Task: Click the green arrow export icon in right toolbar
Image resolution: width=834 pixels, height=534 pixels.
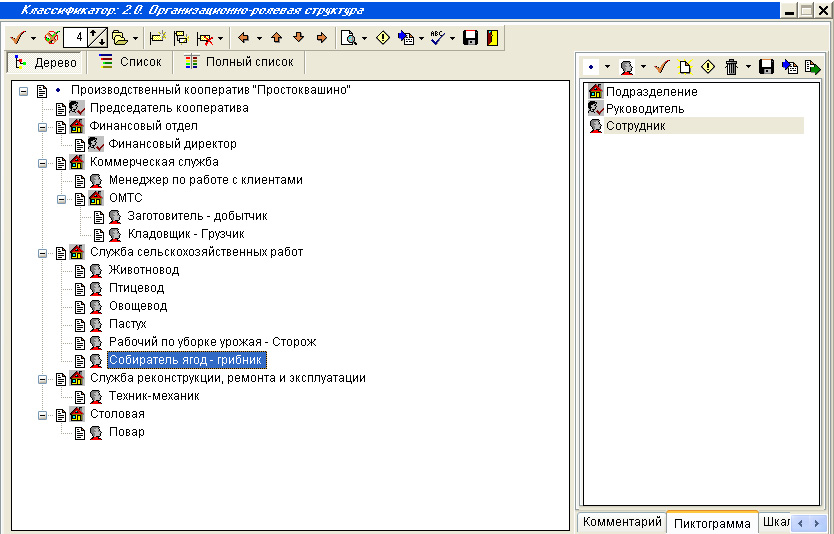Action: (x=812, y=67)
